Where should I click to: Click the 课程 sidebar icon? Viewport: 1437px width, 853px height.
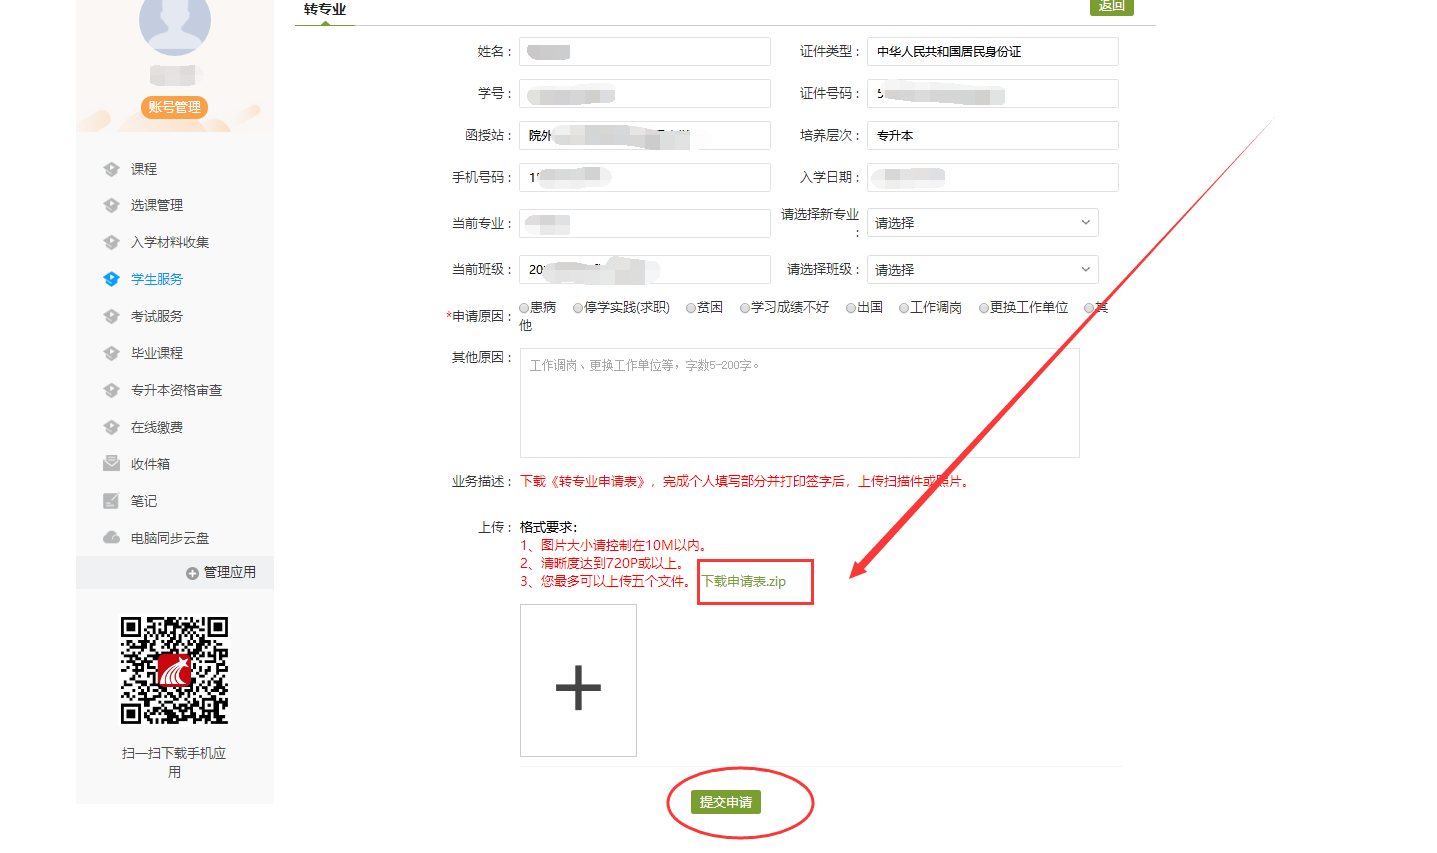click(x=111, y=169)
